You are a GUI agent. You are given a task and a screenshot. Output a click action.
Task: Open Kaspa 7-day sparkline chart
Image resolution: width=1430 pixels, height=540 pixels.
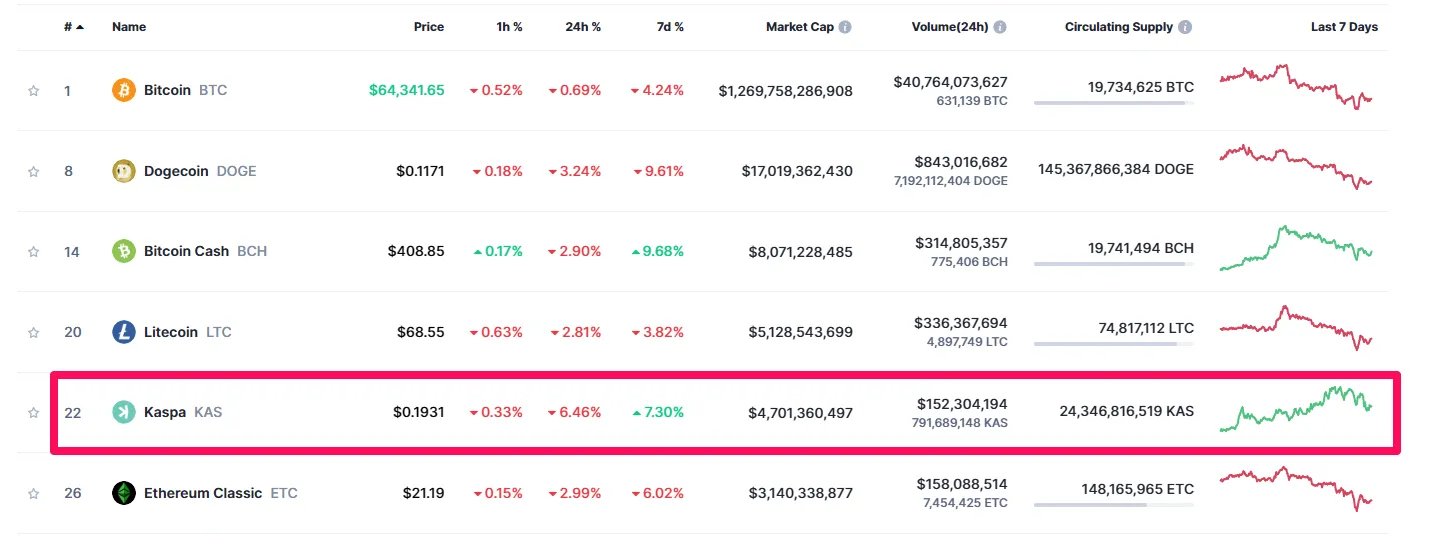pyautogui.click(x=1296, y=409)
